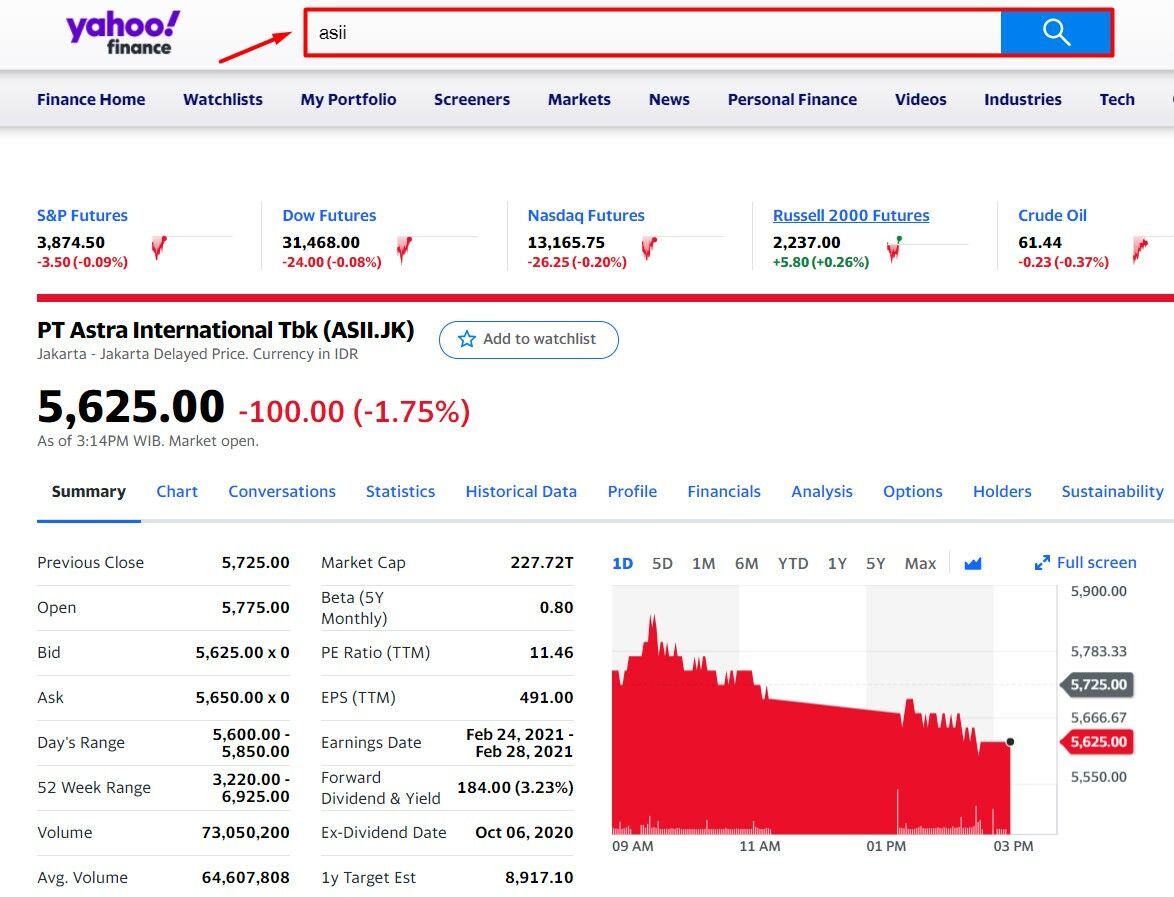The height and width of the screenshot is (897, 1174).
Task: Select the Summary tab
Action: pyautogui.click(x=88, y=492)
